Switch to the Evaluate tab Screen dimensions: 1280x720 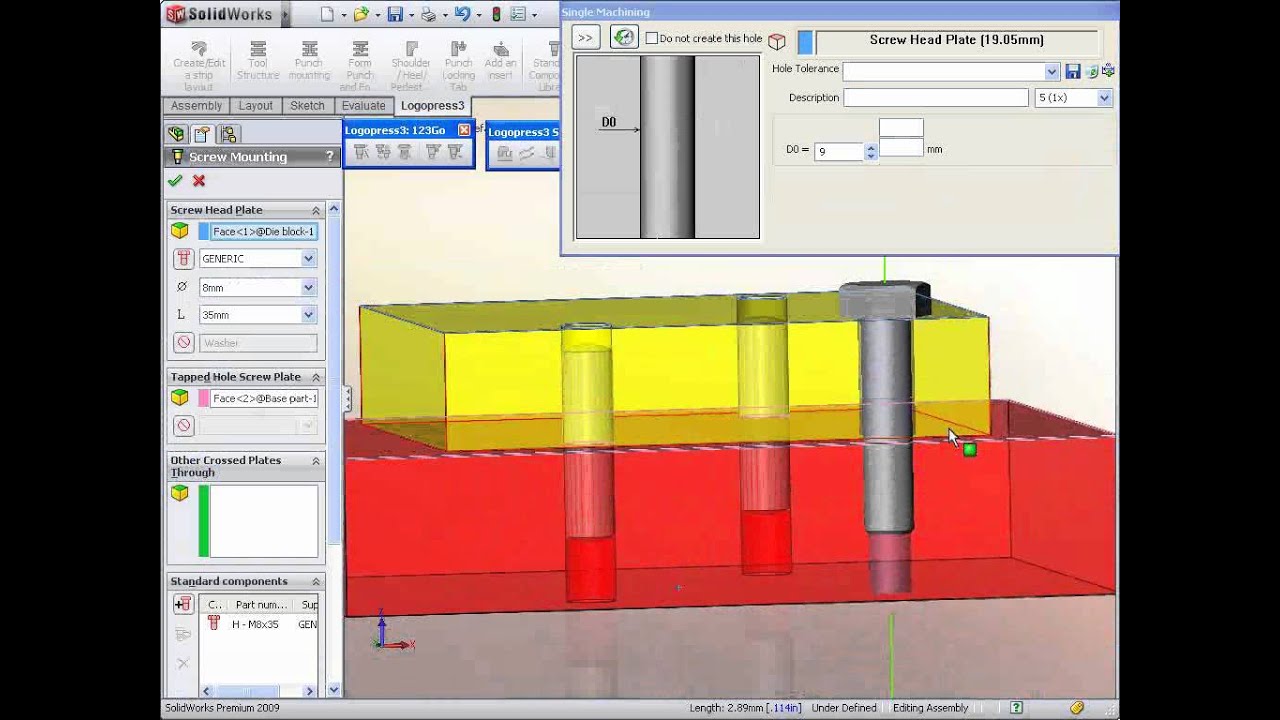(x=363, y=106)
